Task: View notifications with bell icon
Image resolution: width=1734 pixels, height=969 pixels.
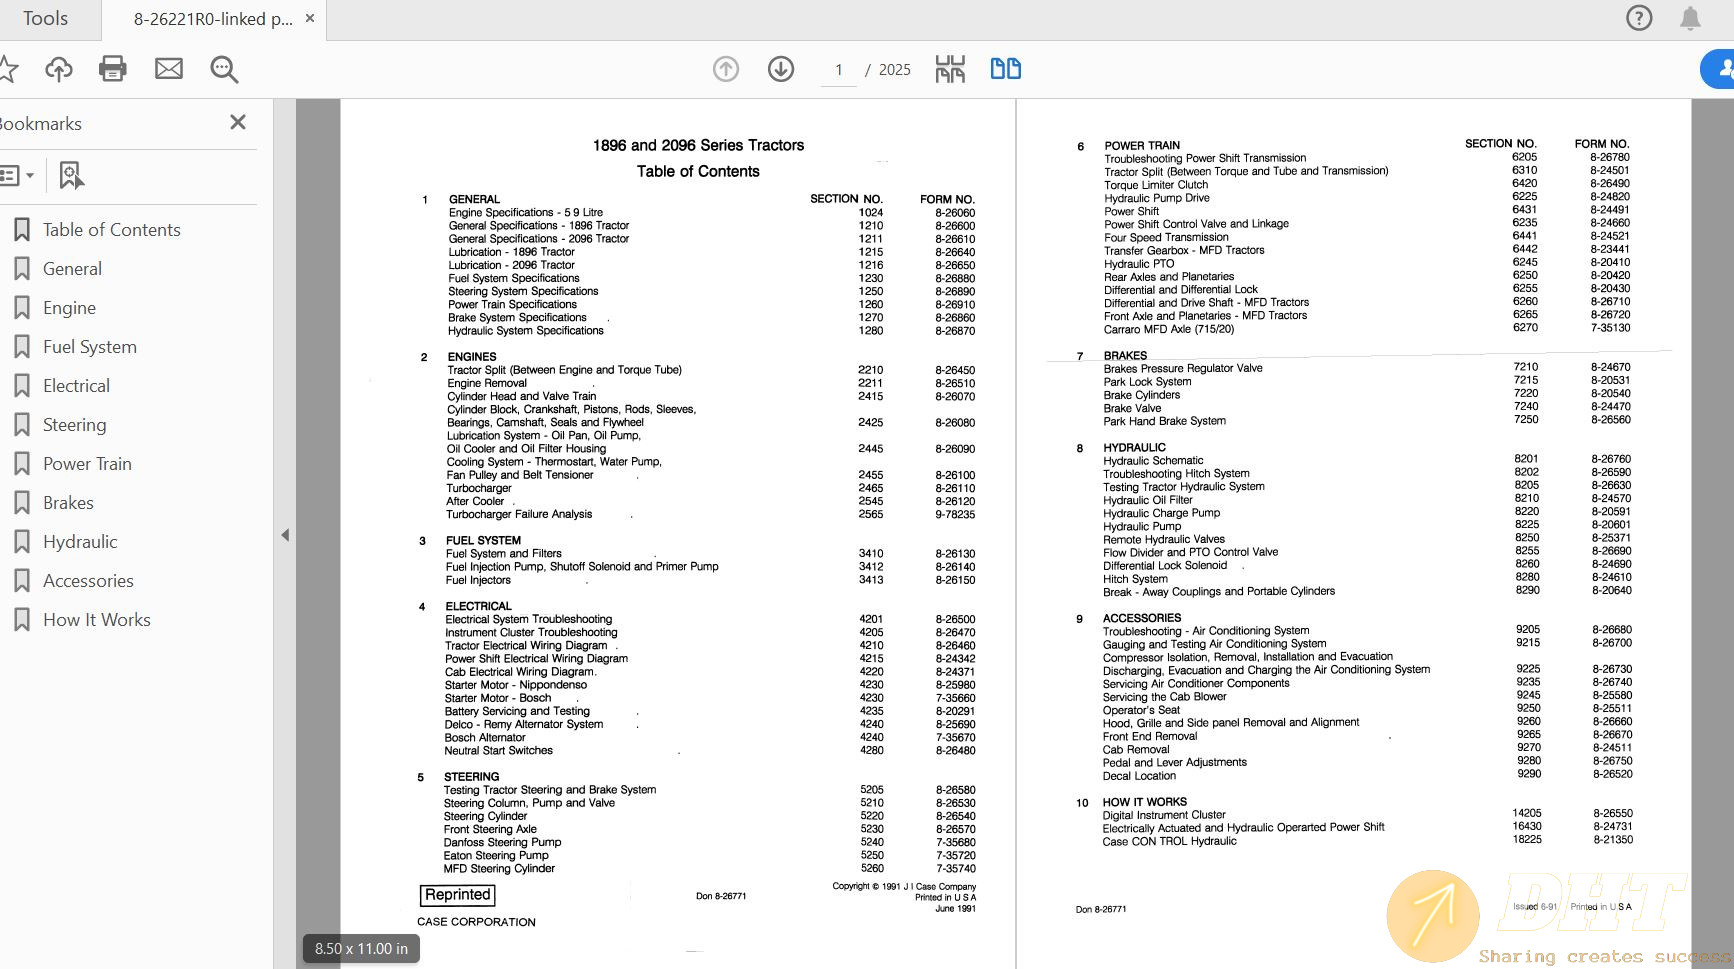Action: click(x=1692, y=17)
